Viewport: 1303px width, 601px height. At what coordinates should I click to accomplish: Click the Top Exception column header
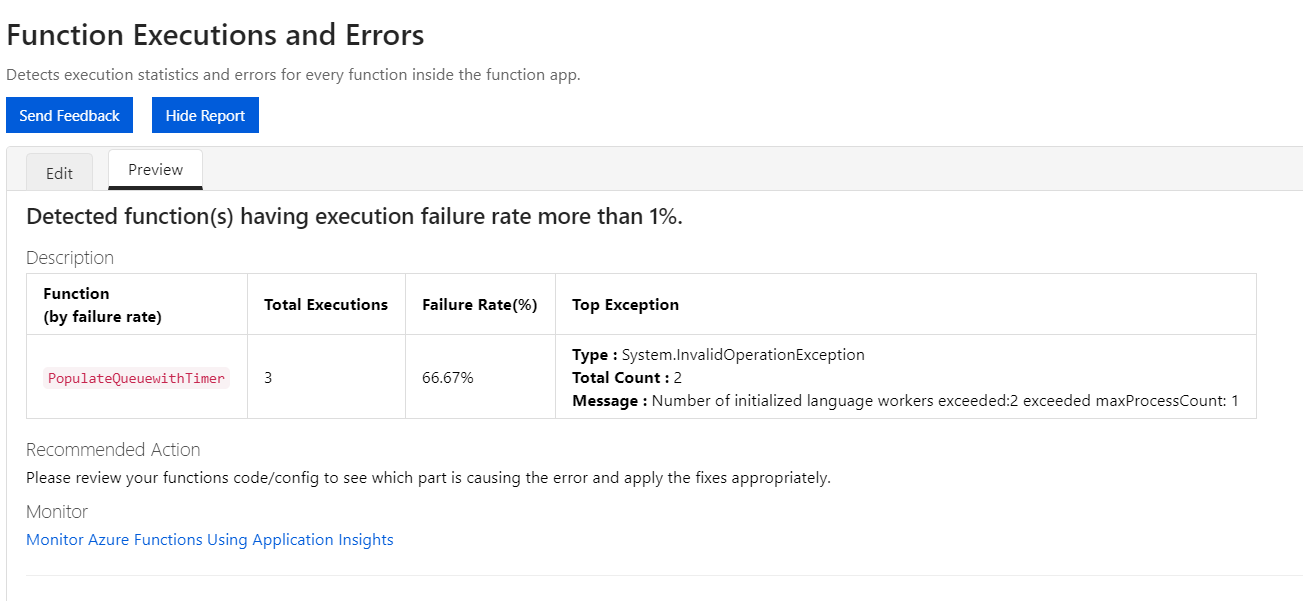click(x=625, y=304)
